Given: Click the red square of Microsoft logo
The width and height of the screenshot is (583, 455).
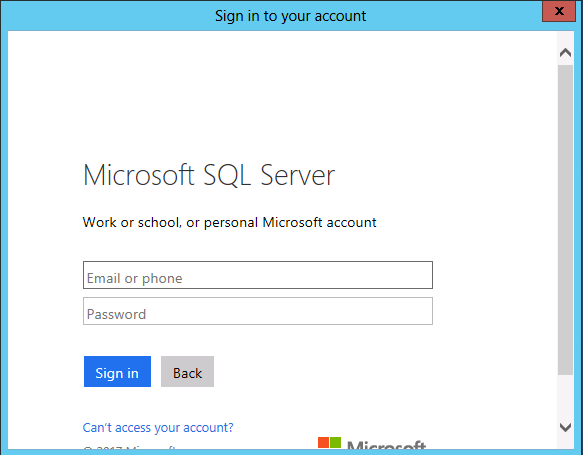Looking at the screenshot, I should point(323,443).
